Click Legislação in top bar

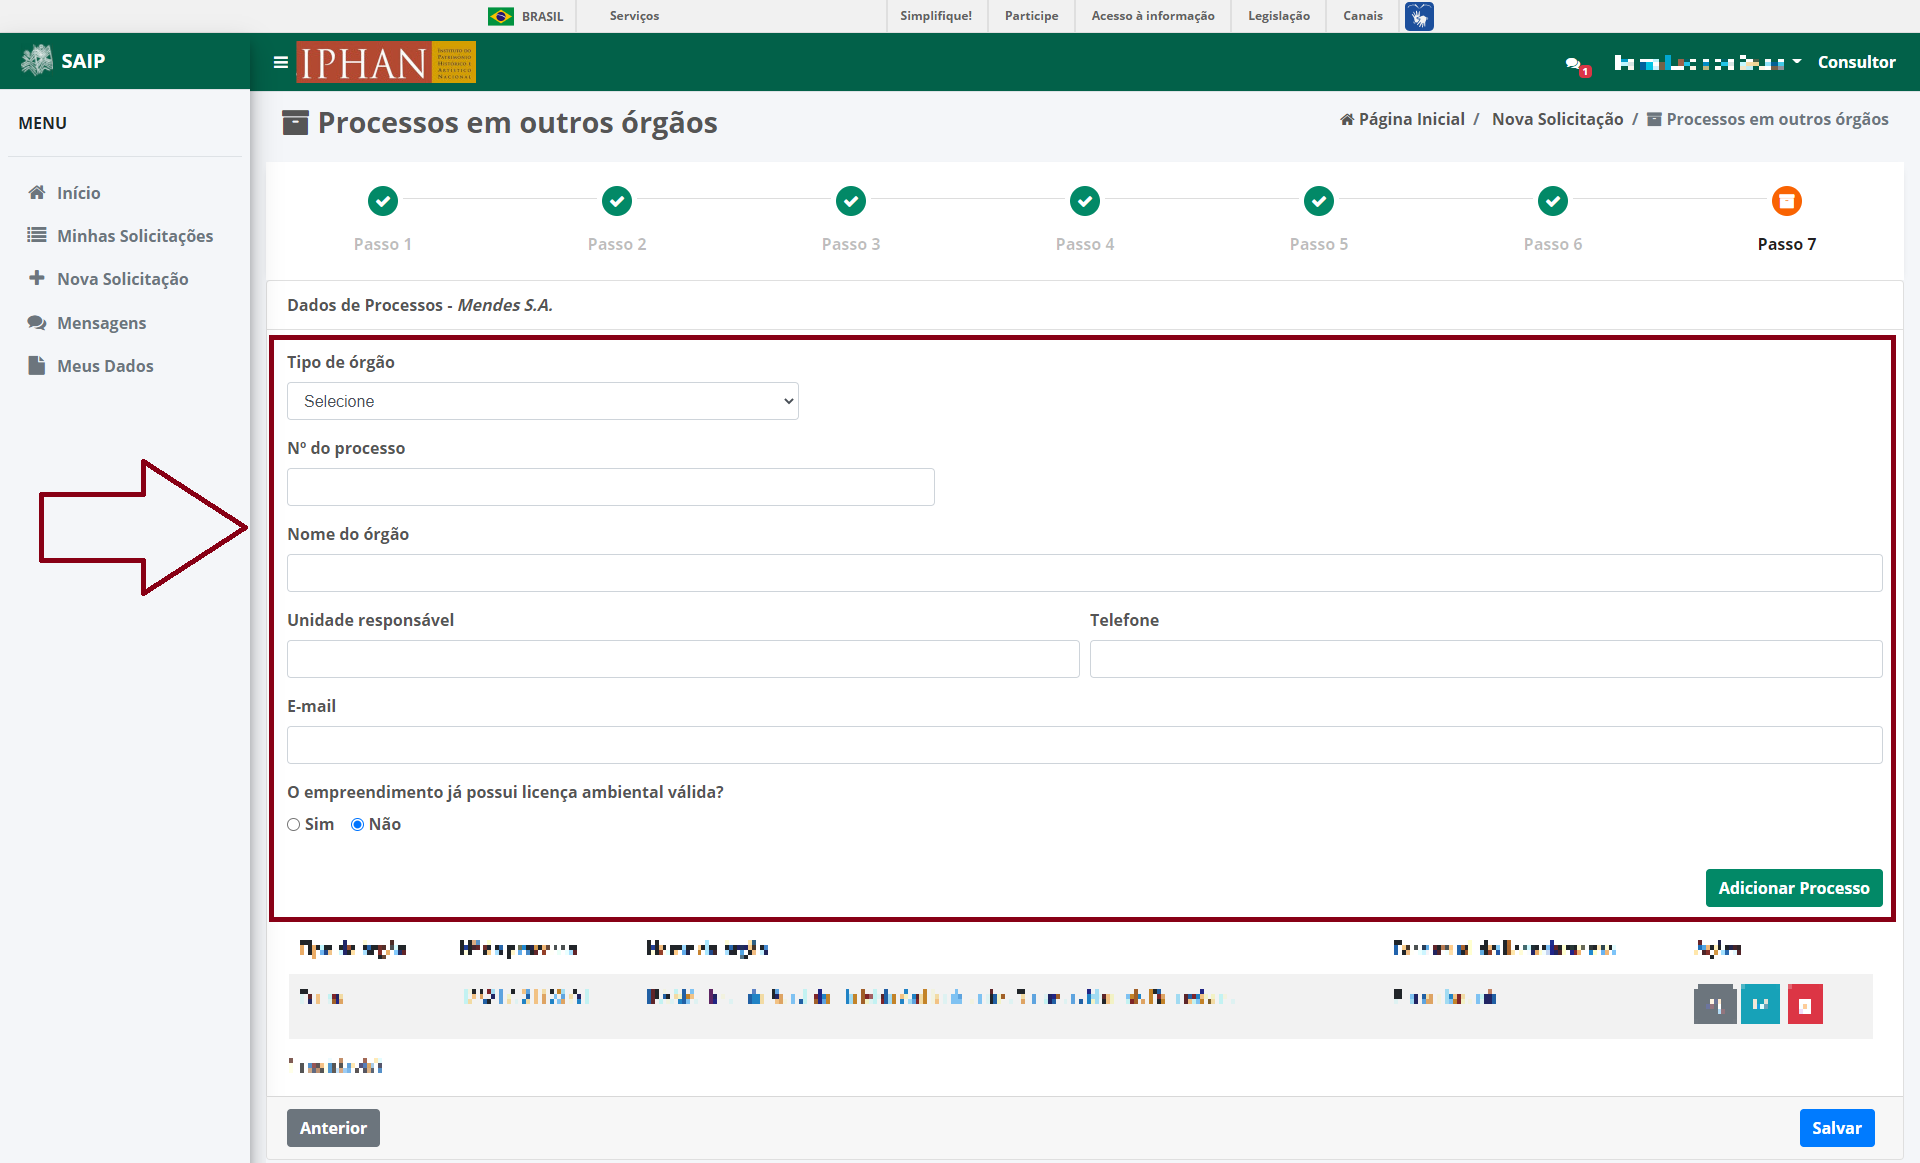1279,16
